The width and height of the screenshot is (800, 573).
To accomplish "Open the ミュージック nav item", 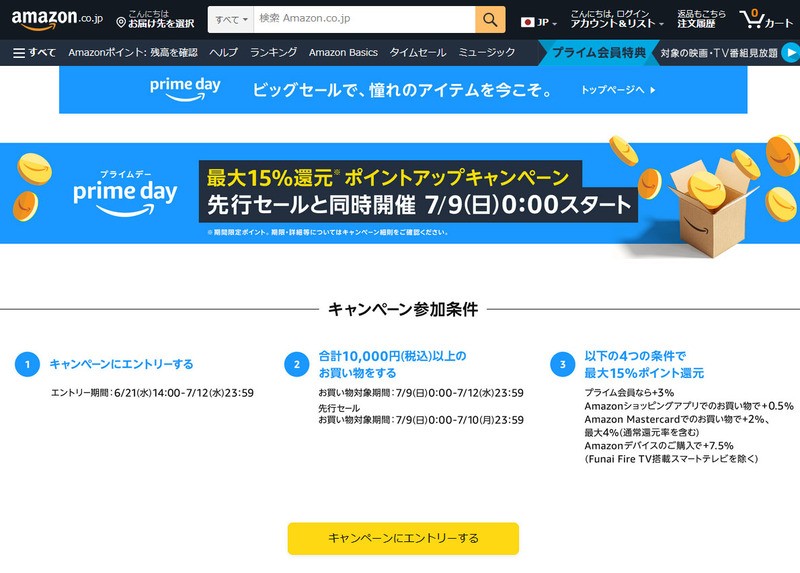I will tap(486, 53).
